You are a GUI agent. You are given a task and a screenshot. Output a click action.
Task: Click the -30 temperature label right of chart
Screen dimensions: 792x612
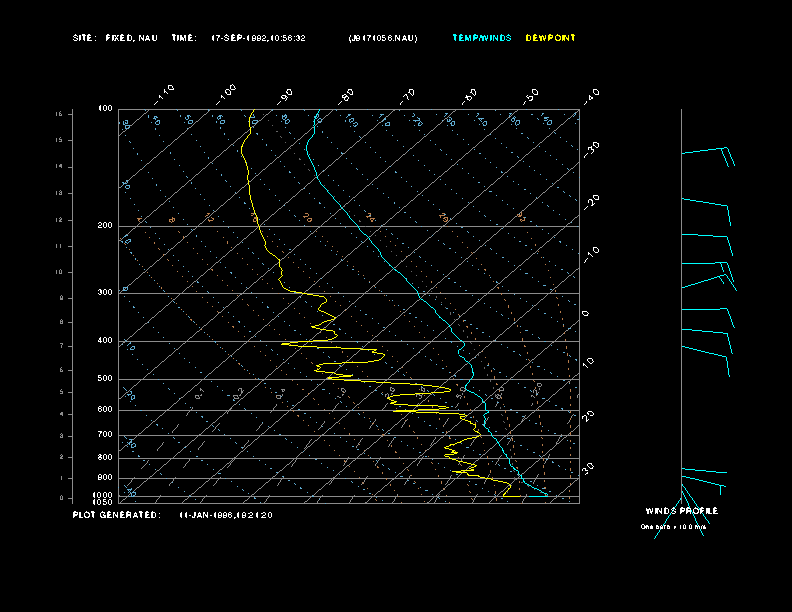(592, 149)
